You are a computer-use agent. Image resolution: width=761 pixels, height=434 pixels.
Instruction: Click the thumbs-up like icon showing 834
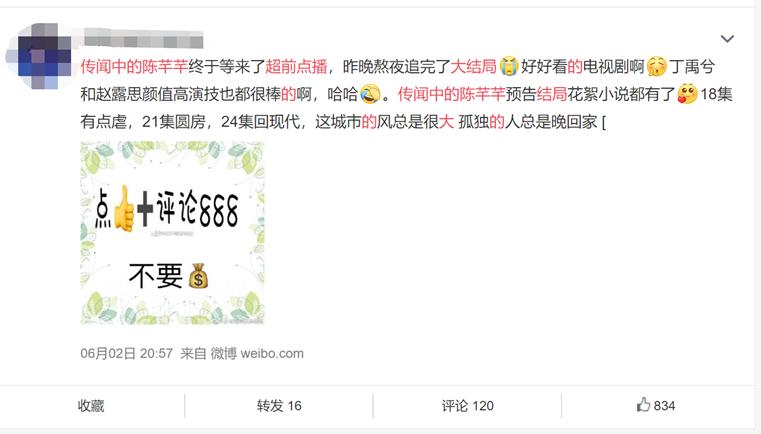[x=644, y=405]
